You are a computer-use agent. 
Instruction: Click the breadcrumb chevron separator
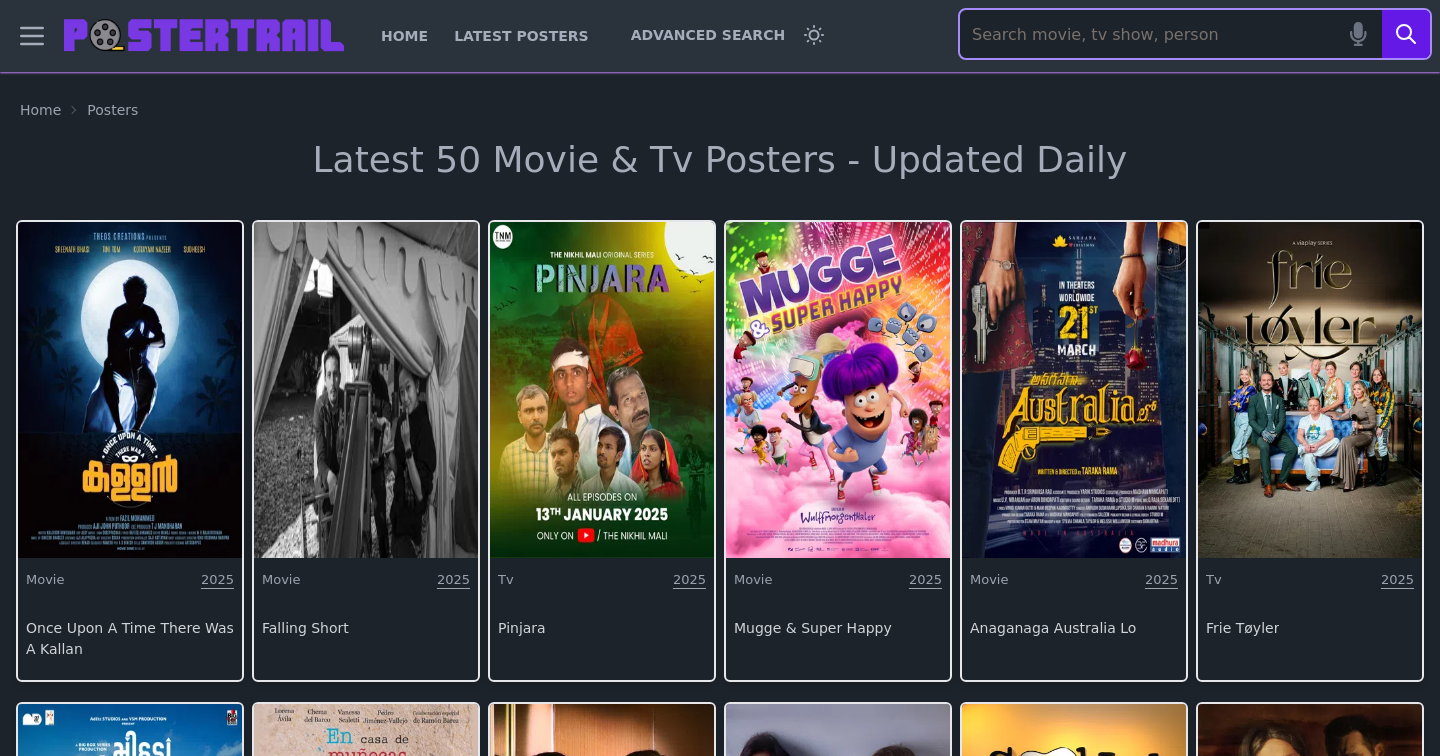tap(74, 110)
